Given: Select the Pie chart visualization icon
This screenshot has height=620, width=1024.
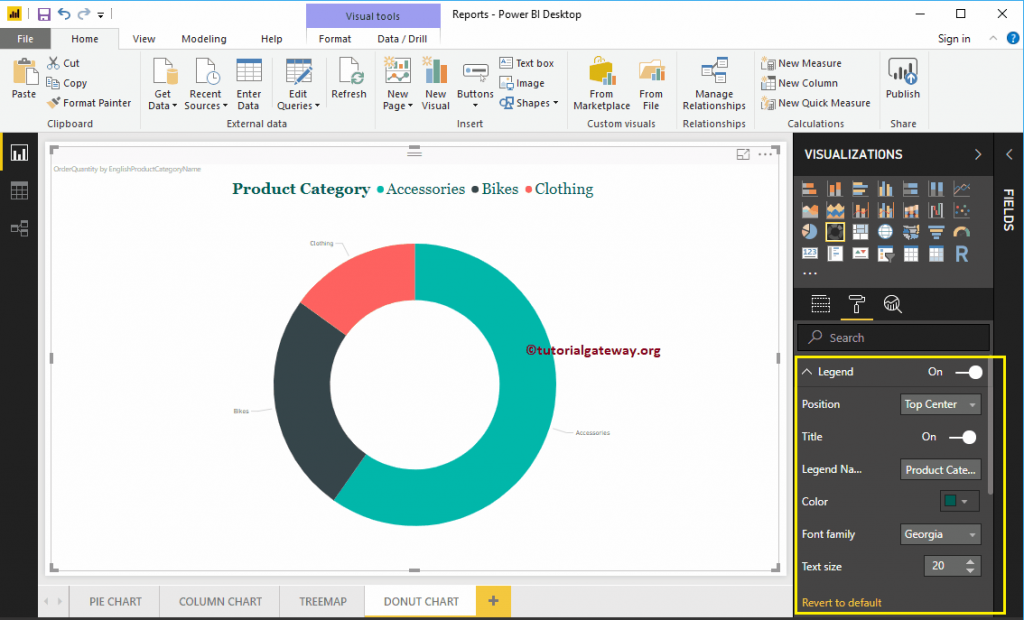Looking at the screenshot, I should click(x=809, y=232).
